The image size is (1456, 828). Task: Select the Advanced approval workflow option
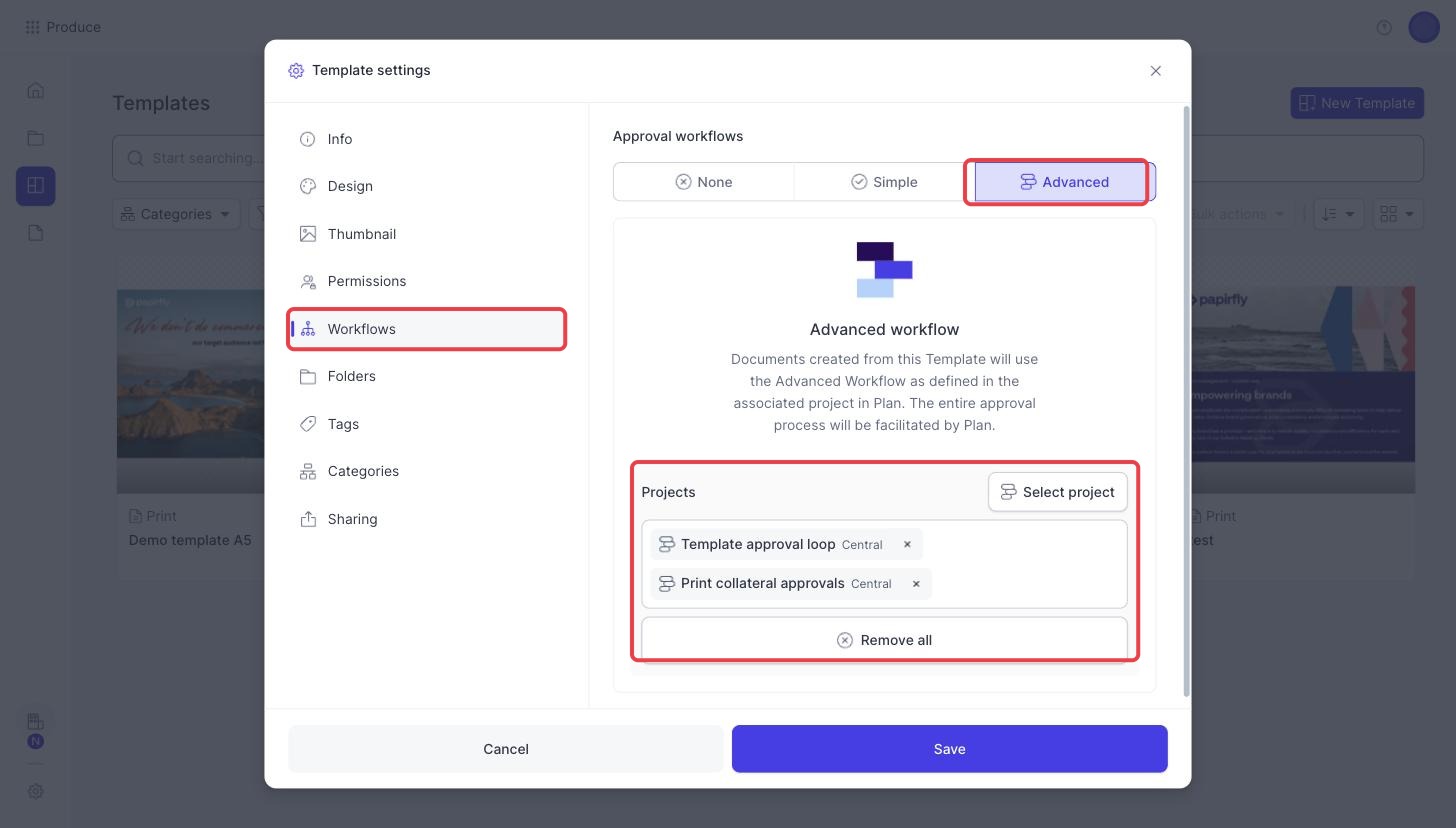coord(1065,182)
